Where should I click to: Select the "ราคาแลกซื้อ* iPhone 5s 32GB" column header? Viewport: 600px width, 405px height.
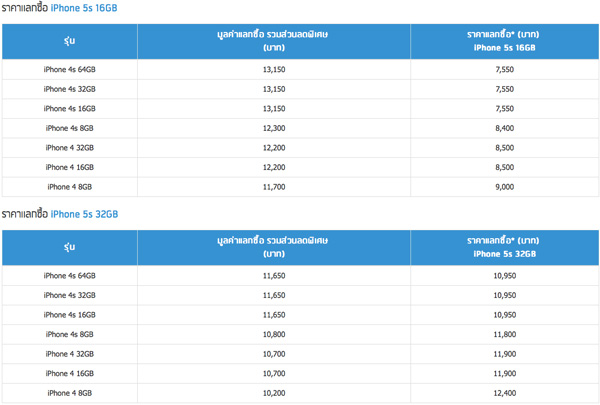[504, 247]
